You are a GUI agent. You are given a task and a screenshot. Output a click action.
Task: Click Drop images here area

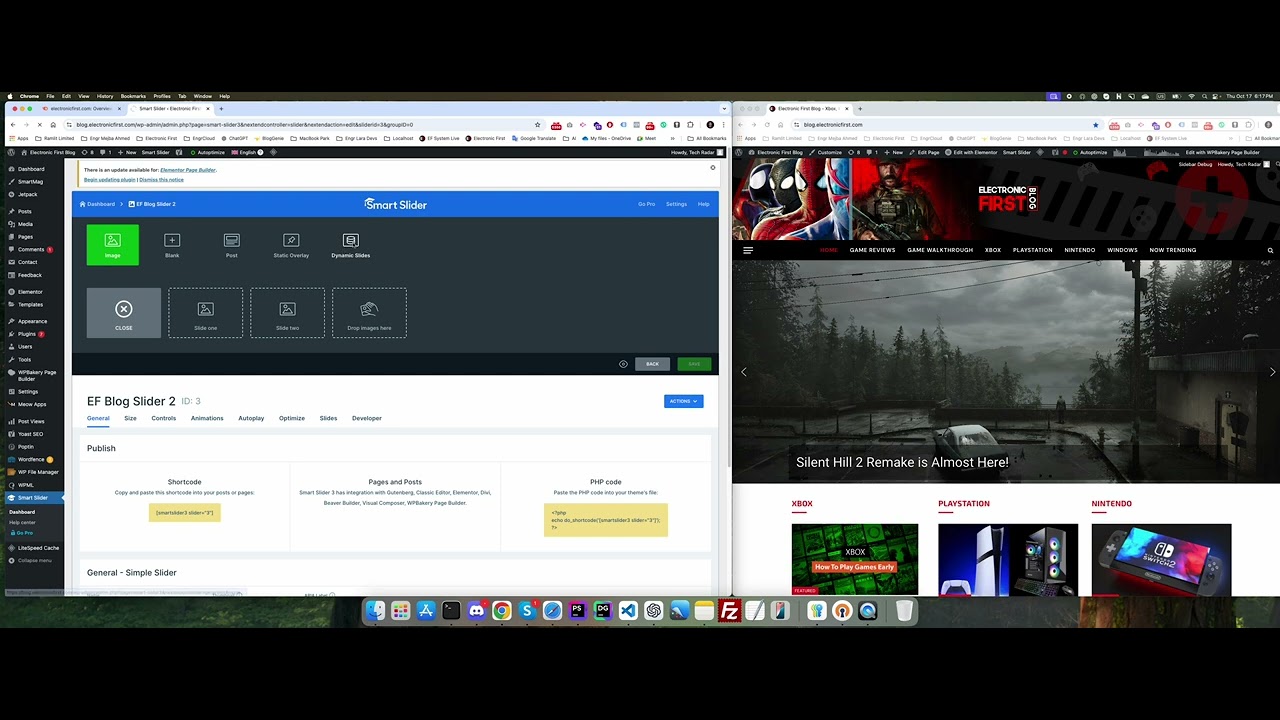pos(369,313)
